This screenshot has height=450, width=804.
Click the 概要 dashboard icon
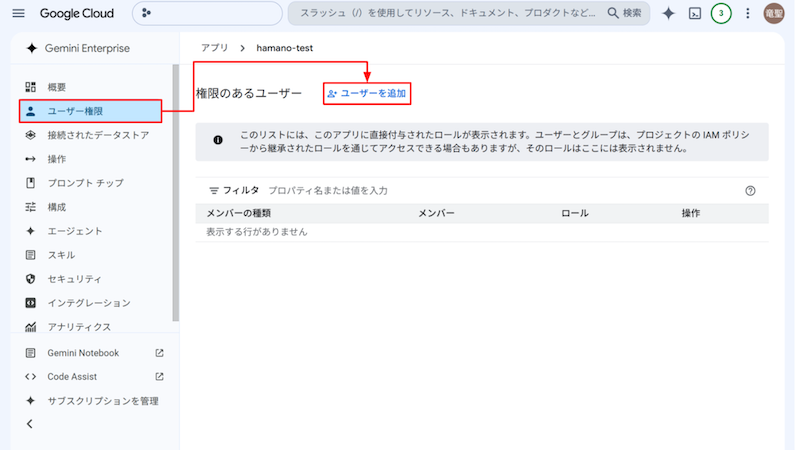coord(31,87)
